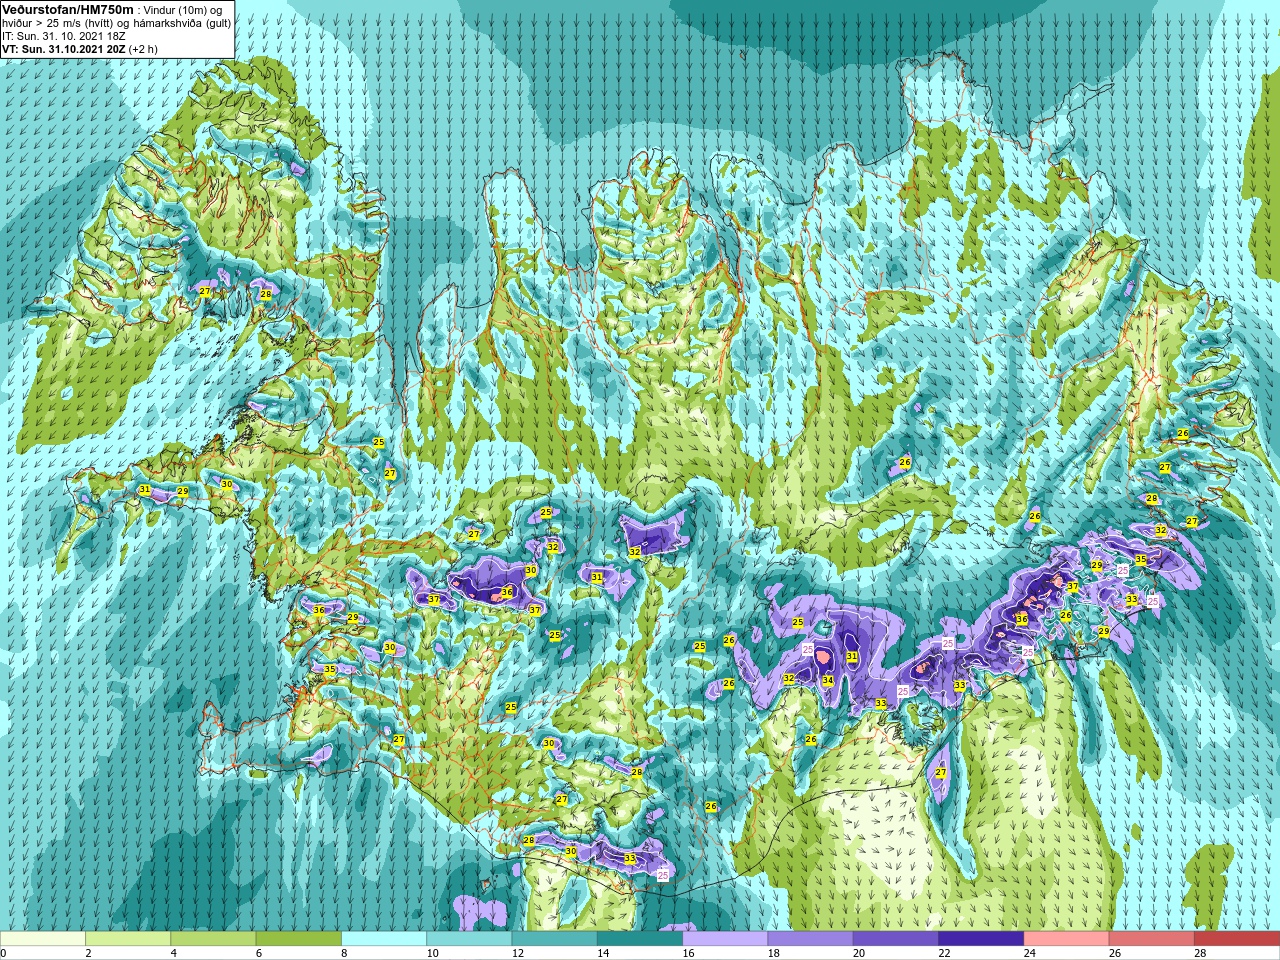Screen dimensions: 1280x960
Task: Select the 26–28 m/s salmon legend swatch
Action: (1152, 939)
